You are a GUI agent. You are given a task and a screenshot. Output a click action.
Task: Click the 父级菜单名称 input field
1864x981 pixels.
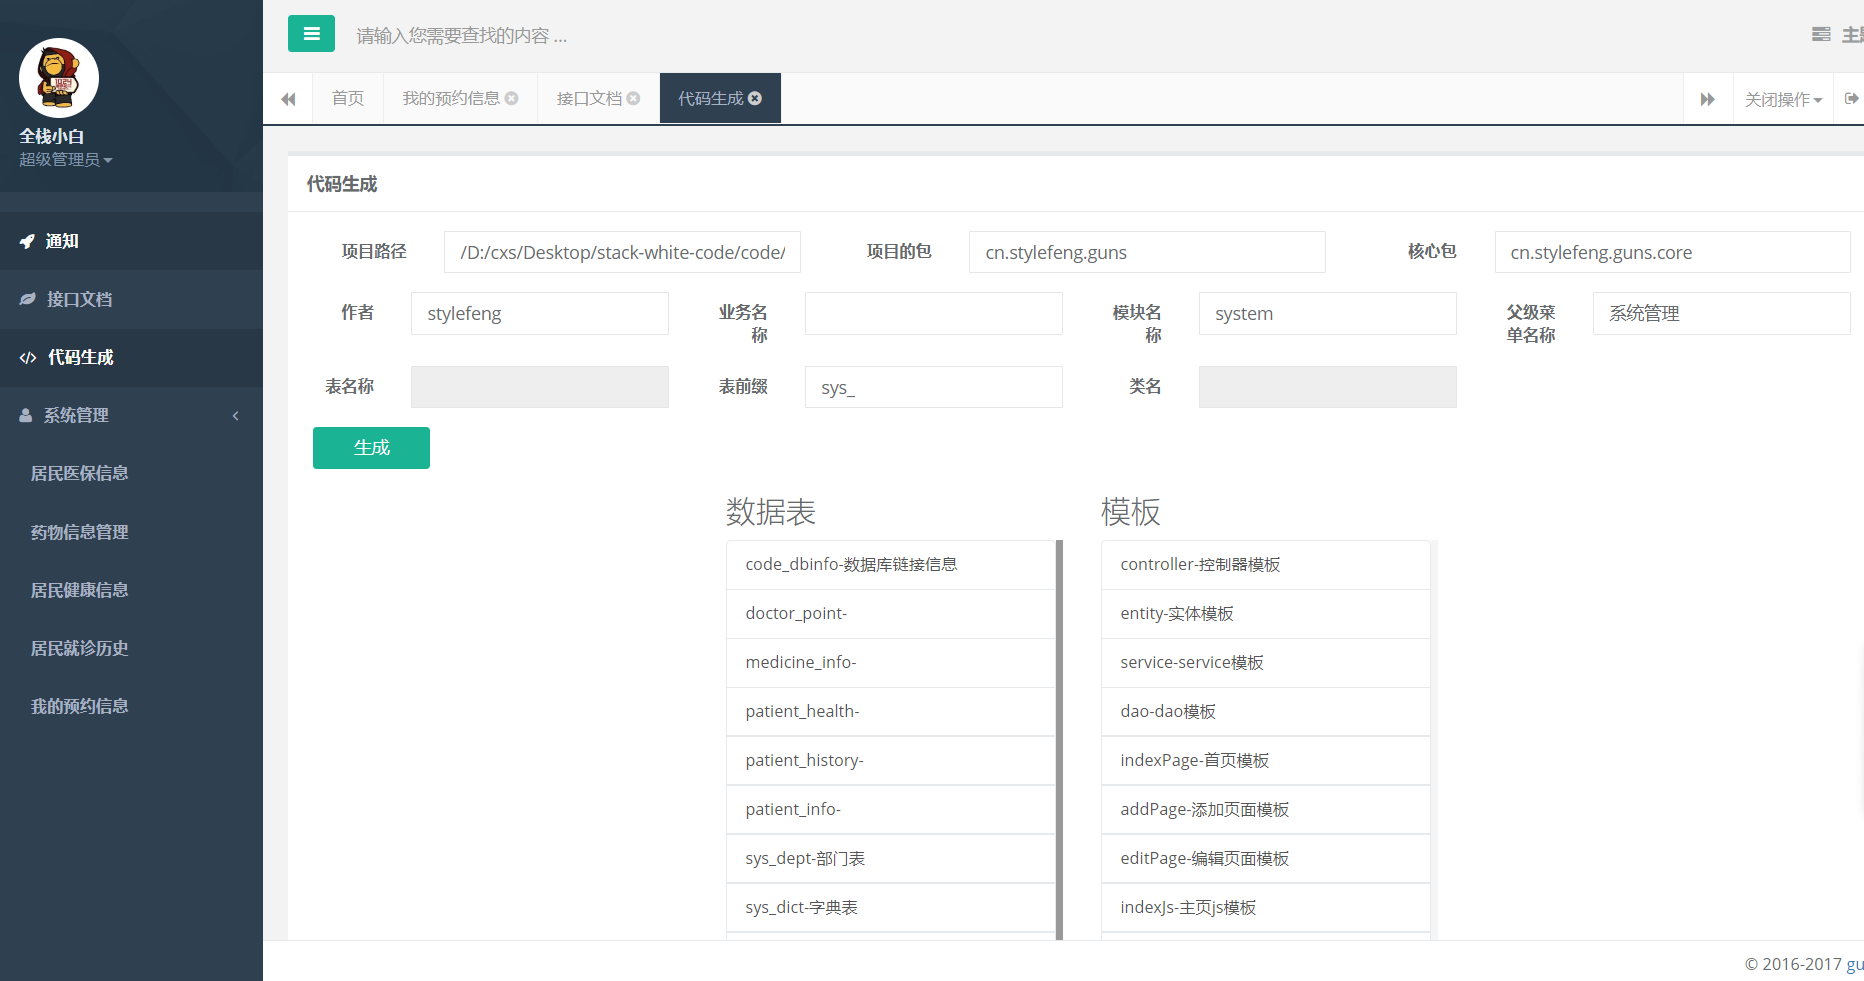click(1722, 313)
